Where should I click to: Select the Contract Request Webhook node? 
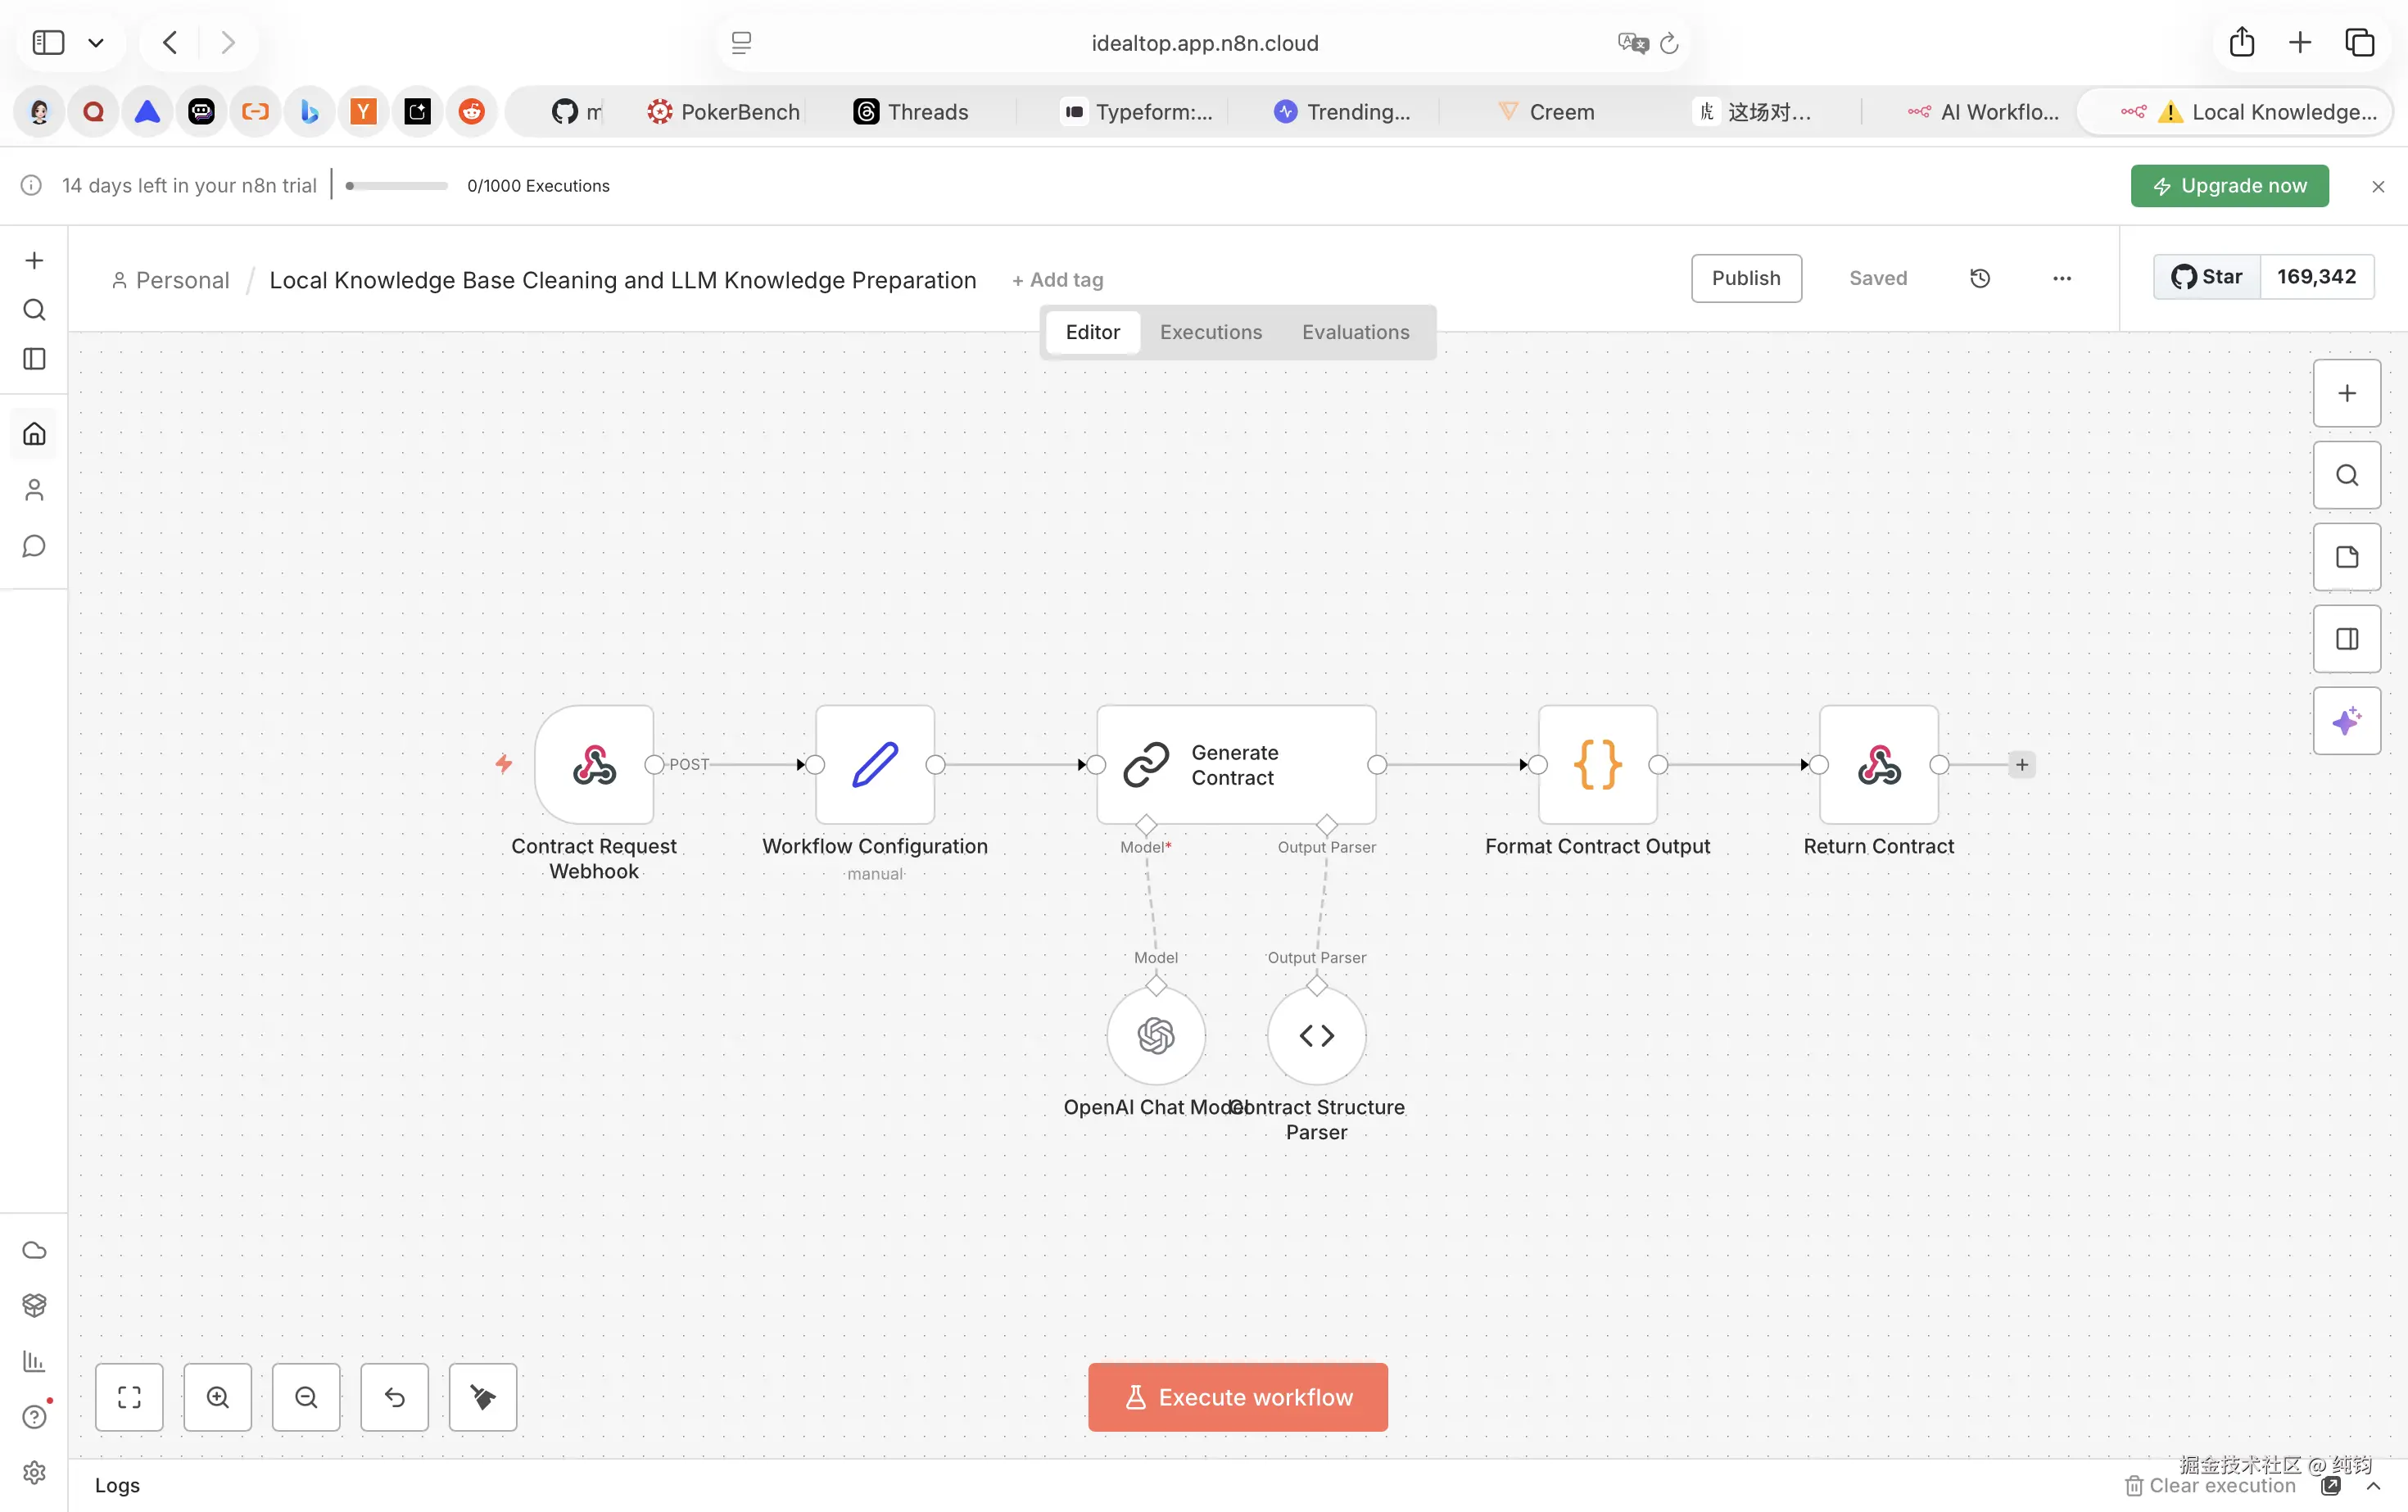(594, 765)
